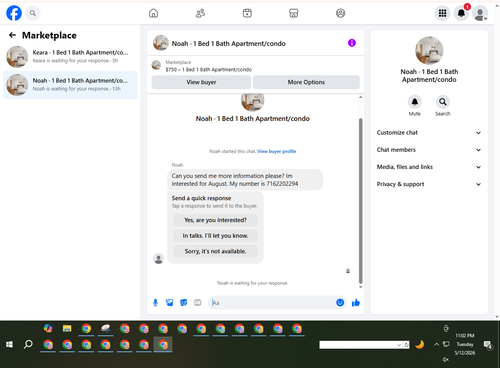
Task: Select the Noah apartment conversation in the list
Action: pos(70,85)
